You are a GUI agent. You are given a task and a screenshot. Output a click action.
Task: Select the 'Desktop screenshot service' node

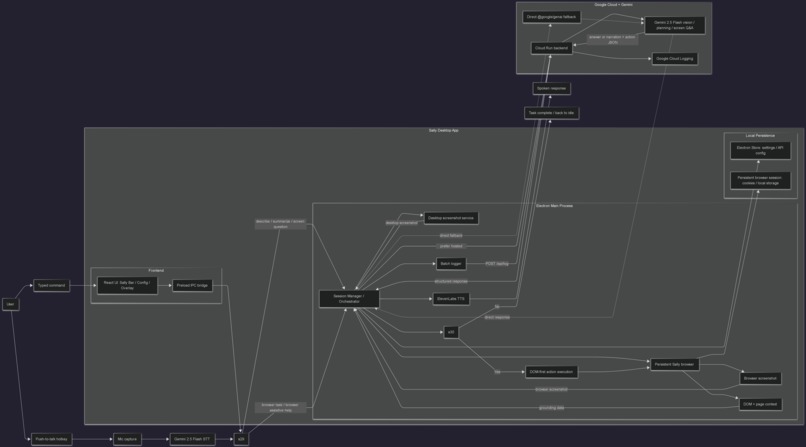point(451,218)
